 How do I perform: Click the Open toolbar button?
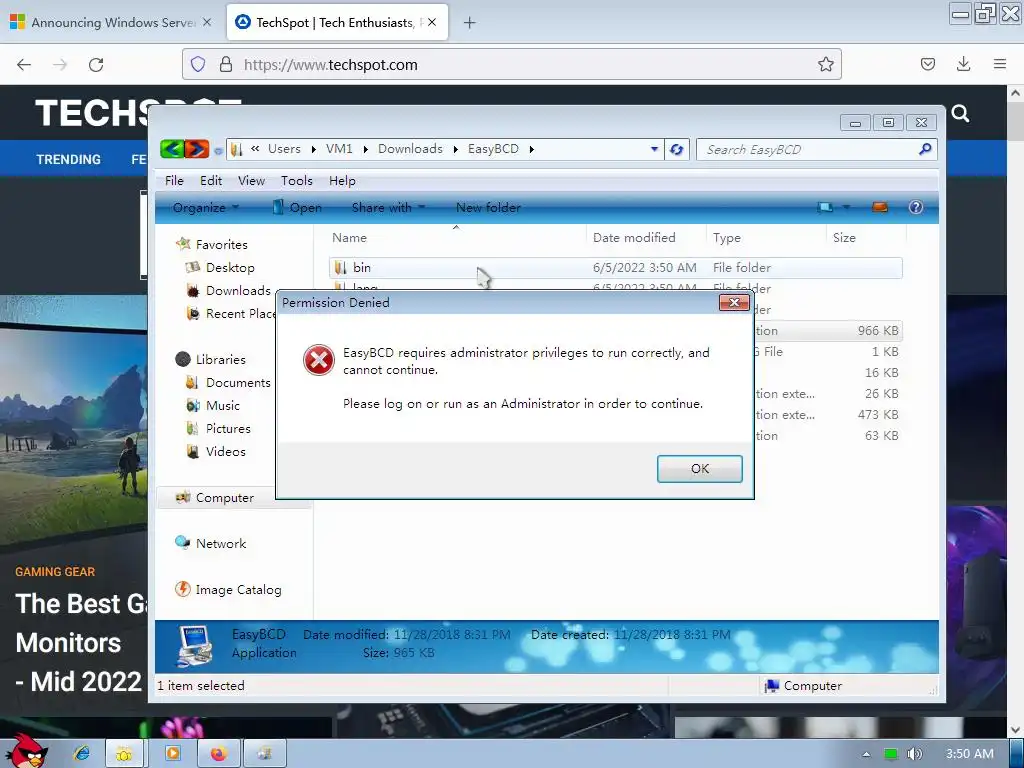point(297,208)
